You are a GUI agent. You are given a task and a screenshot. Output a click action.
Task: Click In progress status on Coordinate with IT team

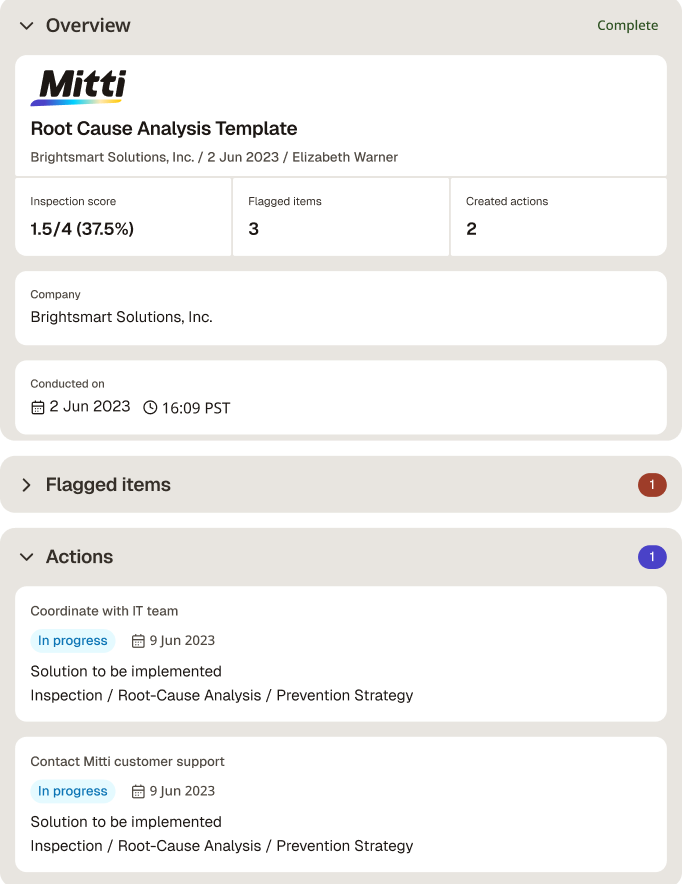tap(73, 641)
